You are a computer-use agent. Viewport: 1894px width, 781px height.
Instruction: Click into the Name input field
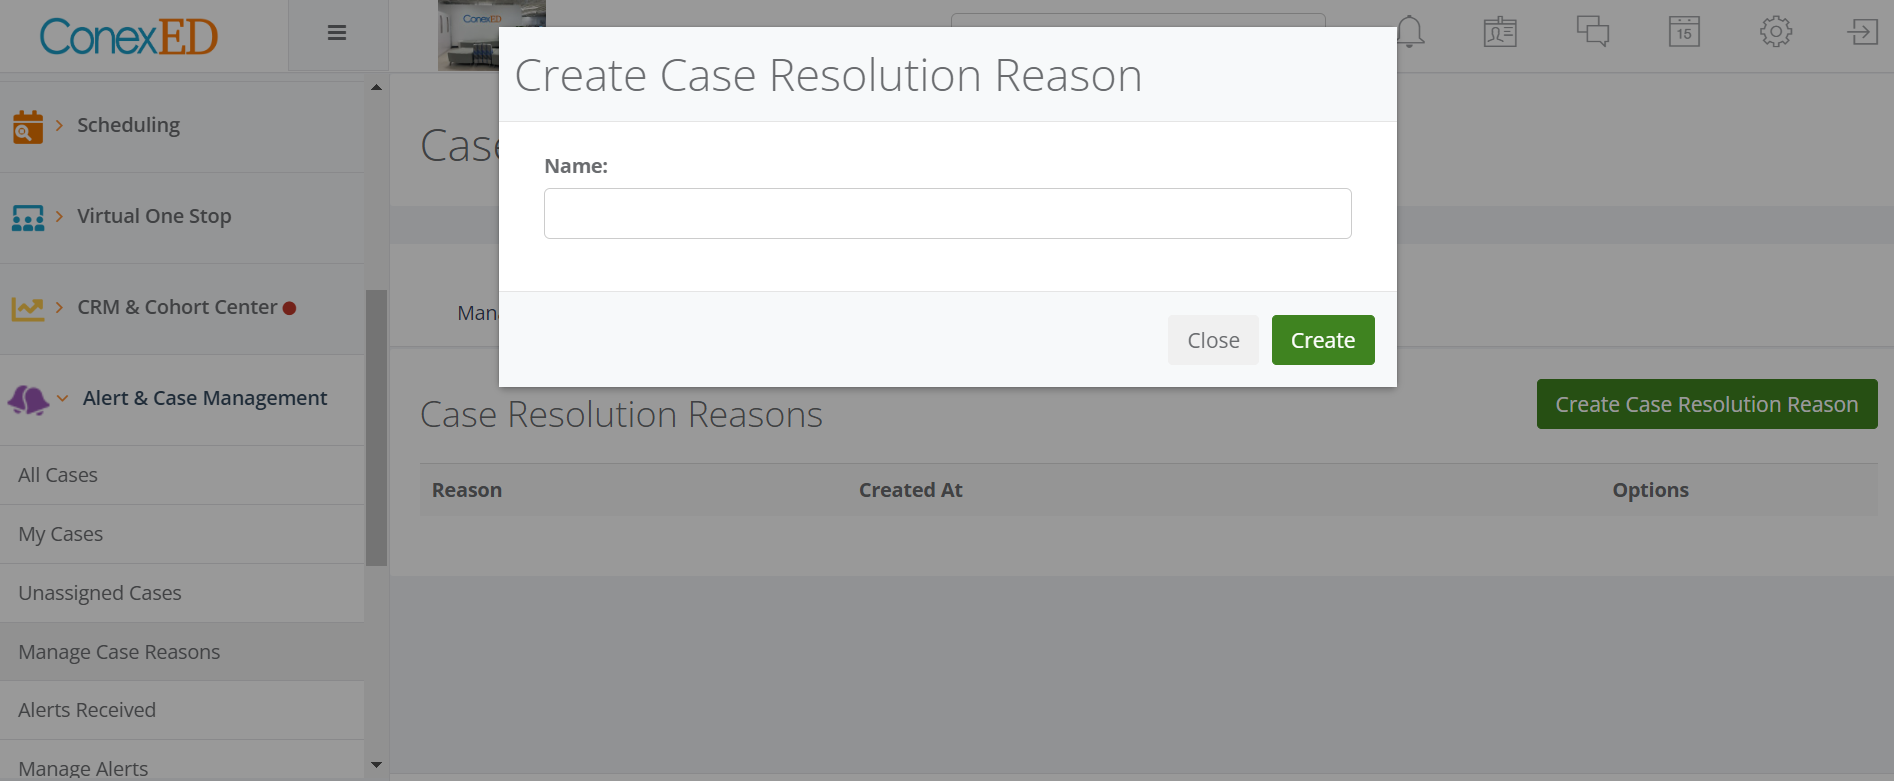tap(947, 214)
